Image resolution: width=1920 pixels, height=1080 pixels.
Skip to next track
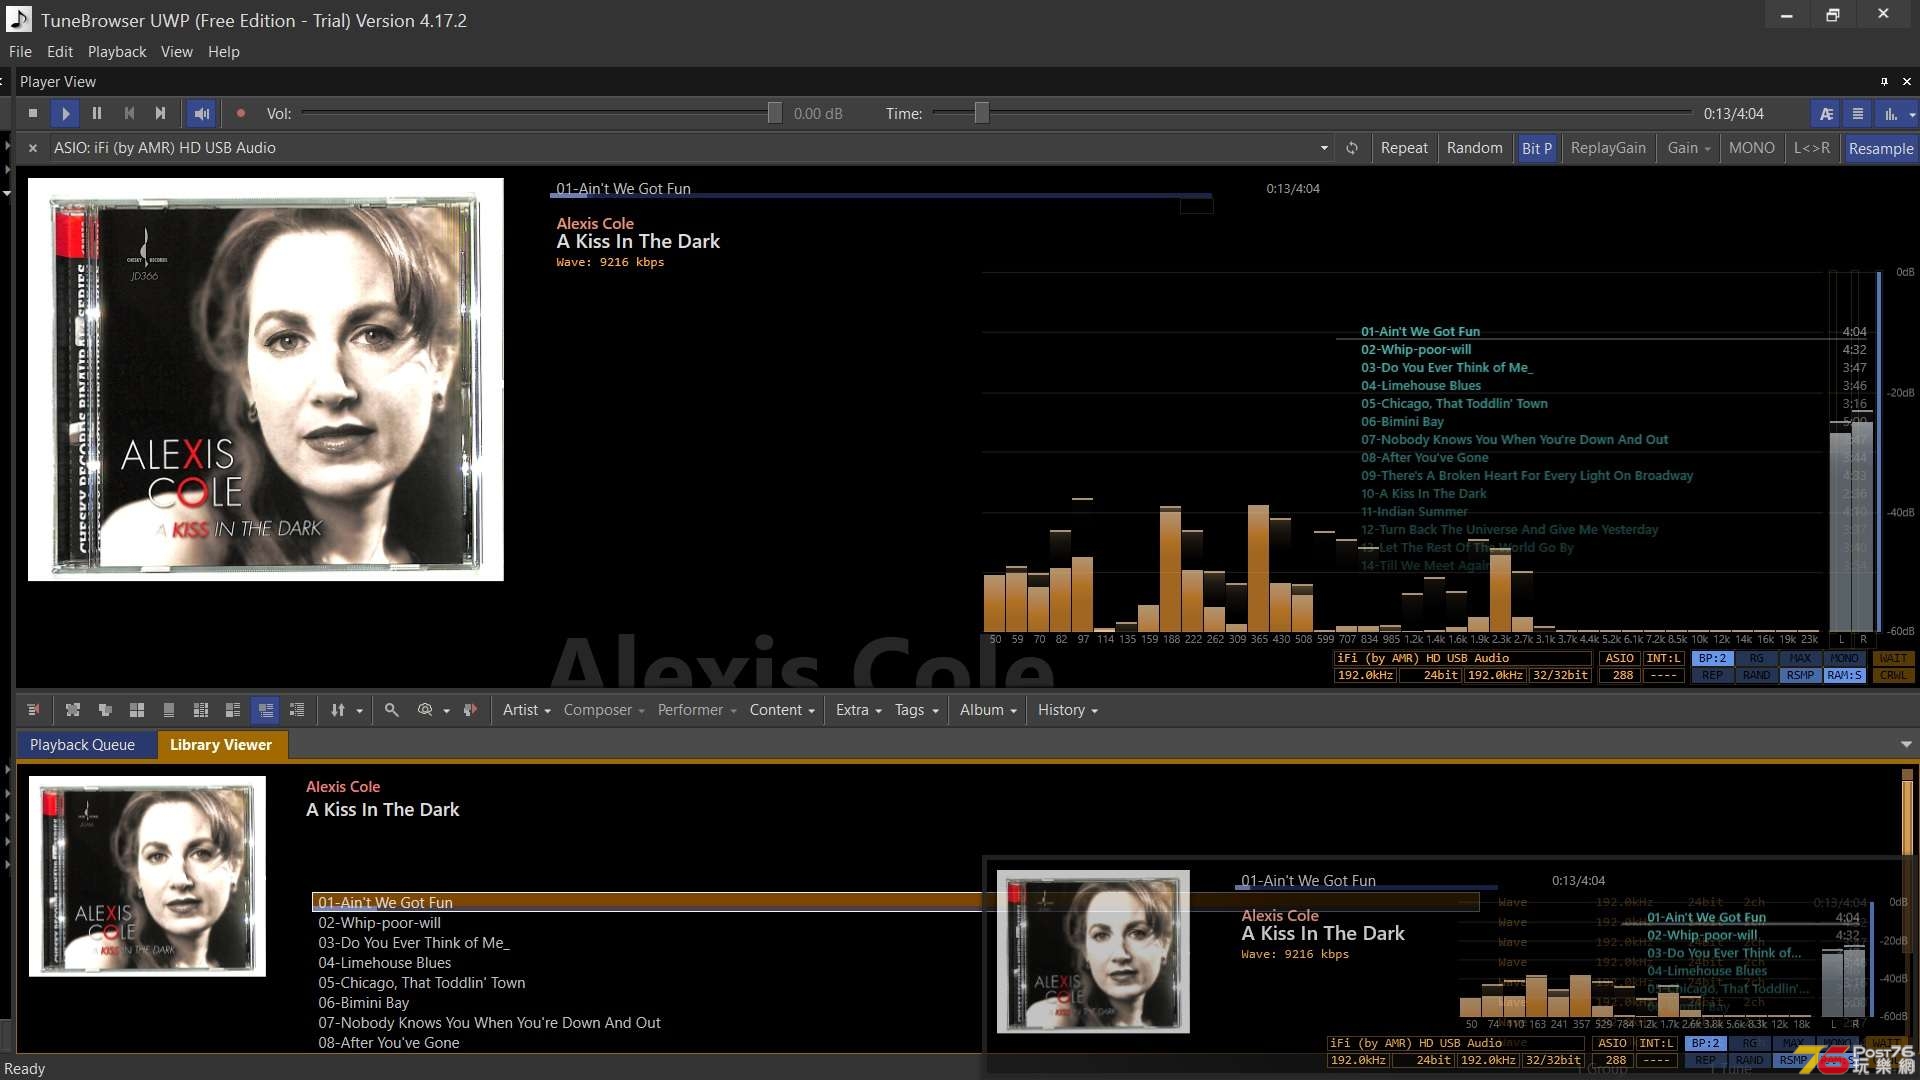point(161,114)
